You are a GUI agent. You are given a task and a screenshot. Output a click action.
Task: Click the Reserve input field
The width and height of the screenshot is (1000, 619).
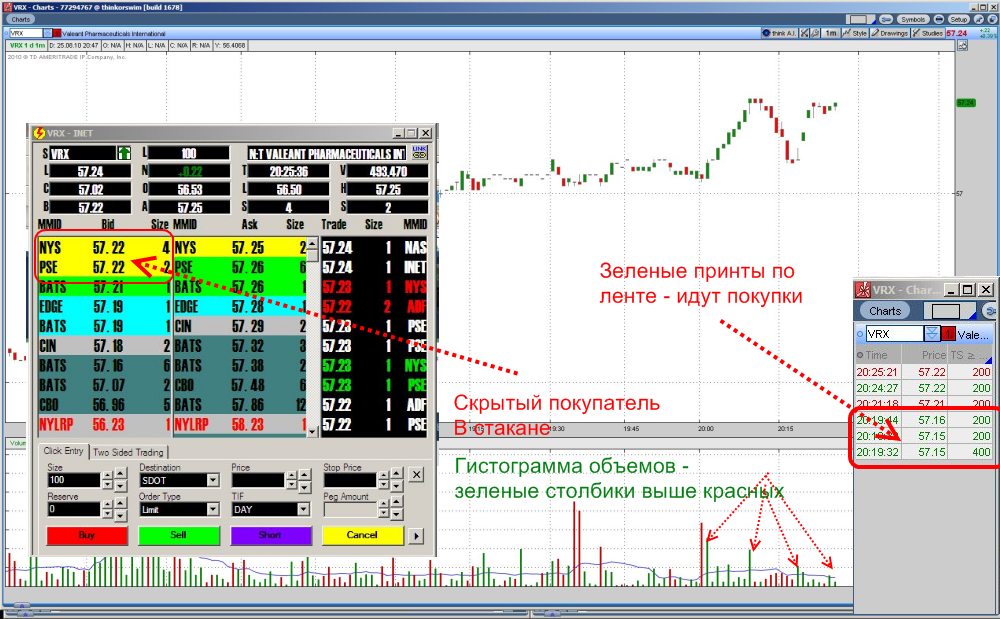(73, 509)
